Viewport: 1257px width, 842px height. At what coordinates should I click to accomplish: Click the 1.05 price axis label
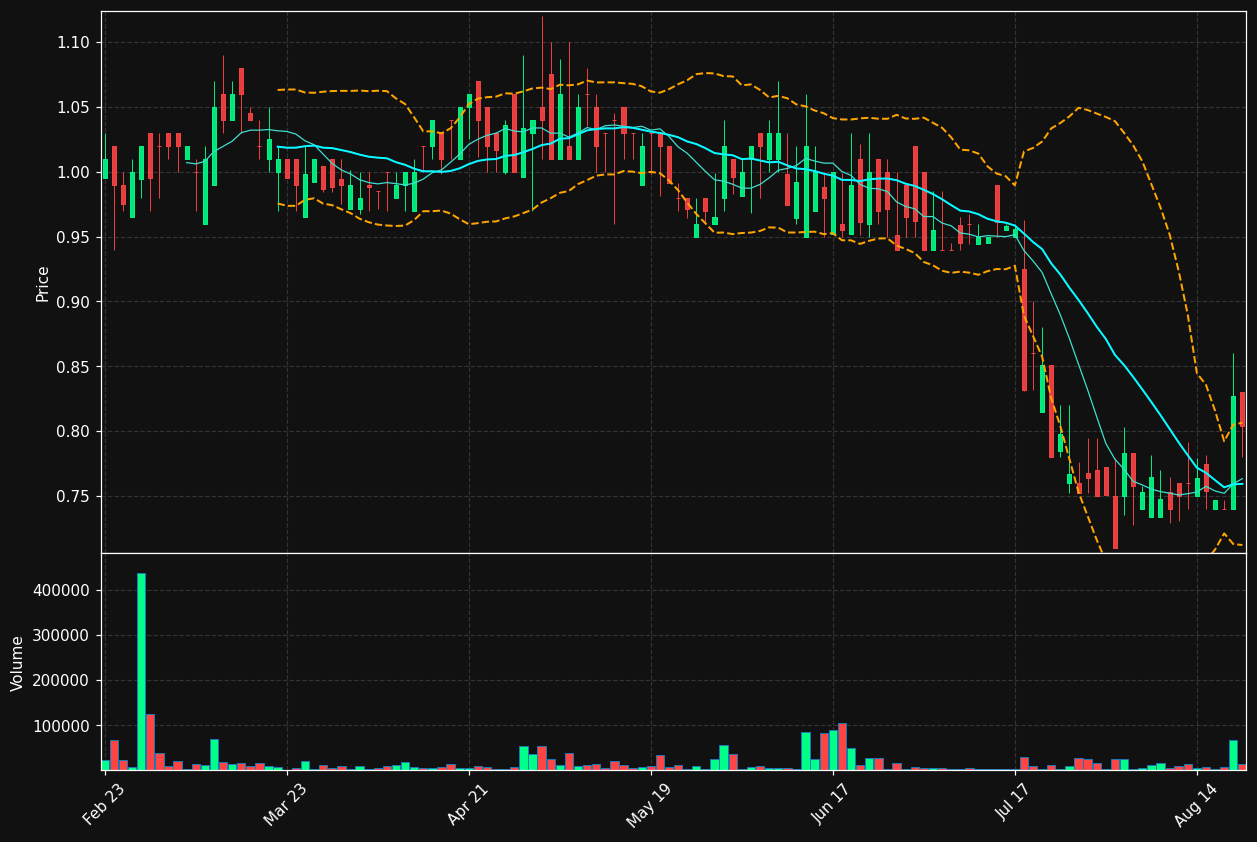(73, 108)
